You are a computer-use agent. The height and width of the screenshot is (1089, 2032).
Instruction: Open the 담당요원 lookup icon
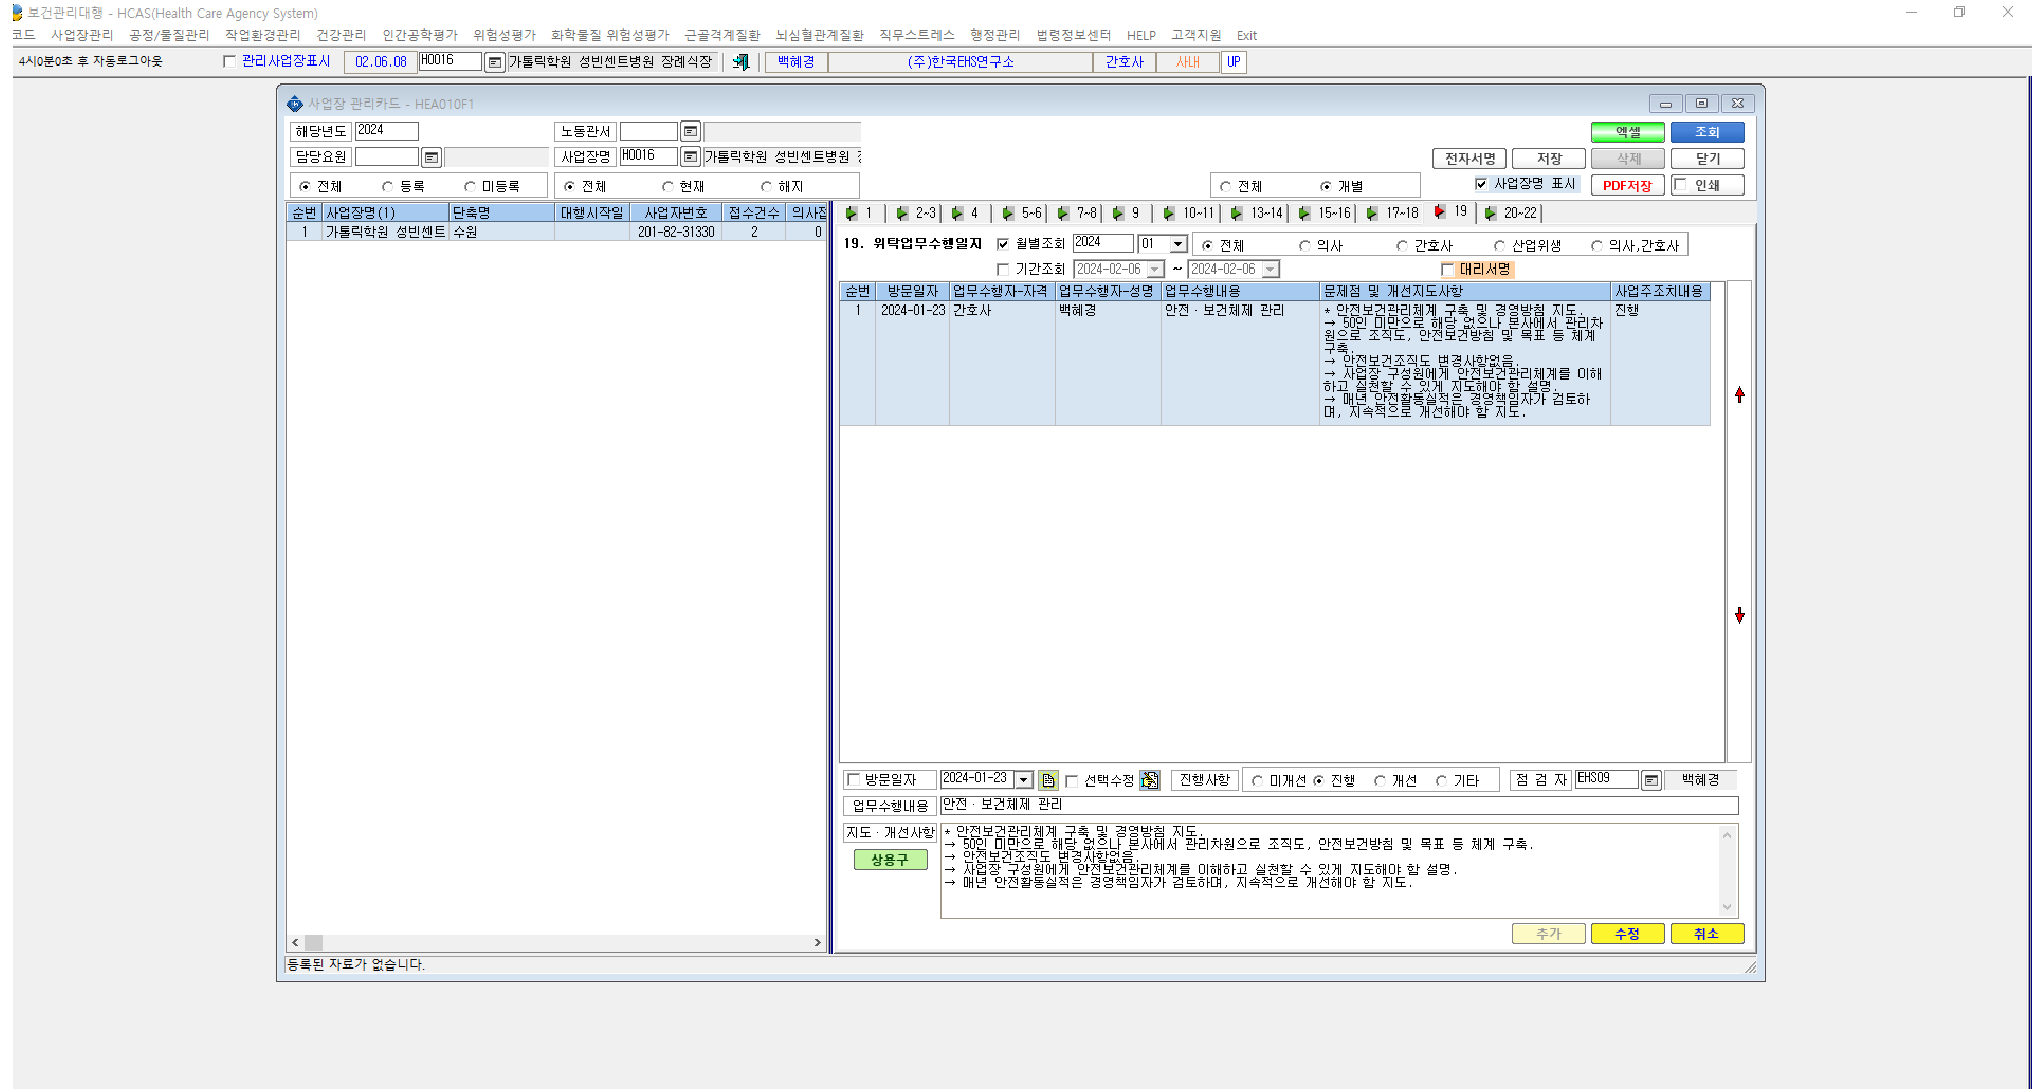431,157
